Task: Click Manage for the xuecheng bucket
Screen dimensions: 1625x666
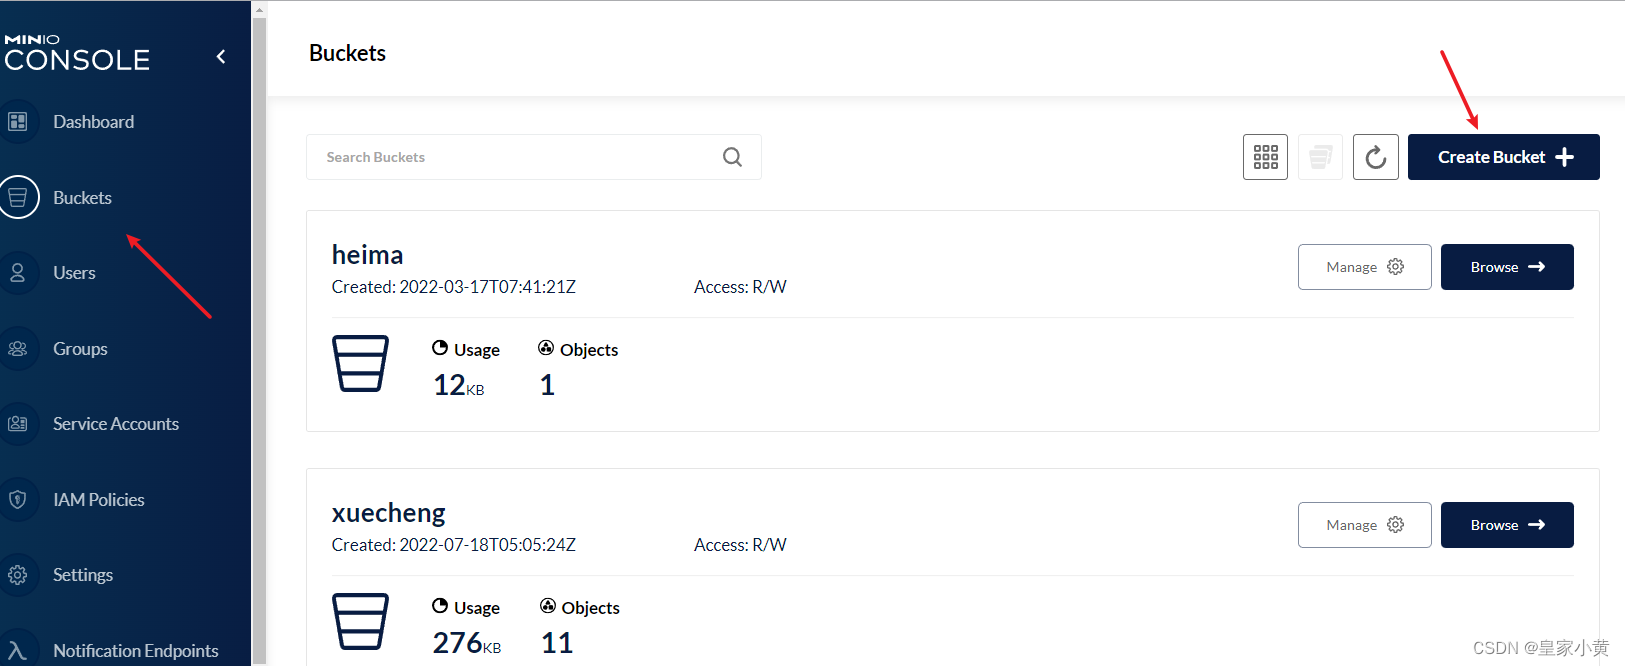Action: pos(1365,525)
